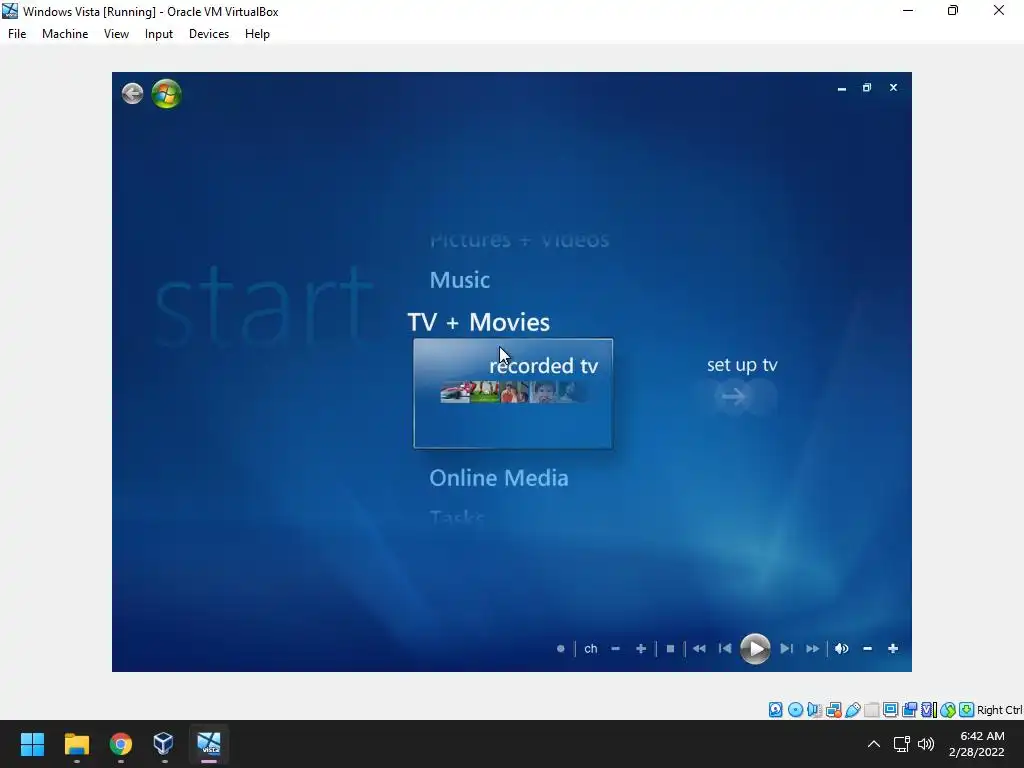This screenshot has width=1024, height=768.
Task: Click audio status icon in VirtualBox bar
Action: tap(814, 710)
